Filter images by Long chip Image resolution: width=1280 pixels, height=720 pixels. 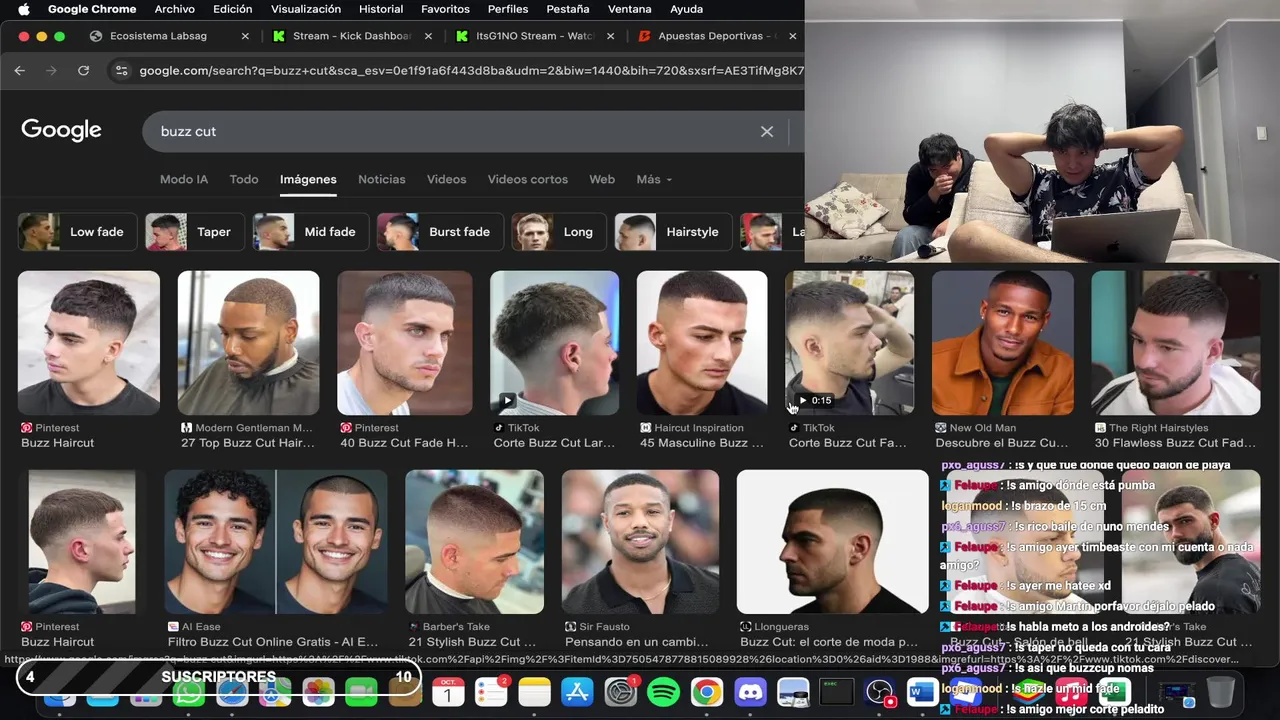tap(558, 232)
